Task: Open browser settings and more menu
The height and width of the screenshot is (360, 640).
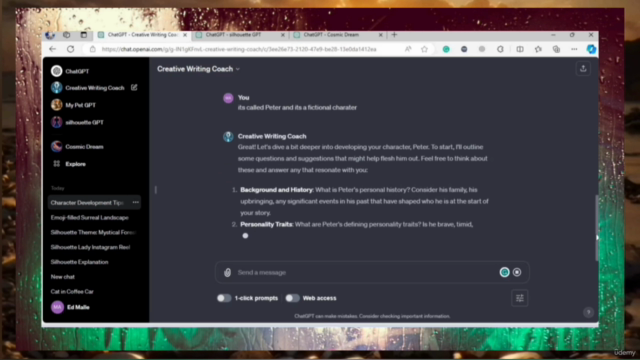Action: 574,49
